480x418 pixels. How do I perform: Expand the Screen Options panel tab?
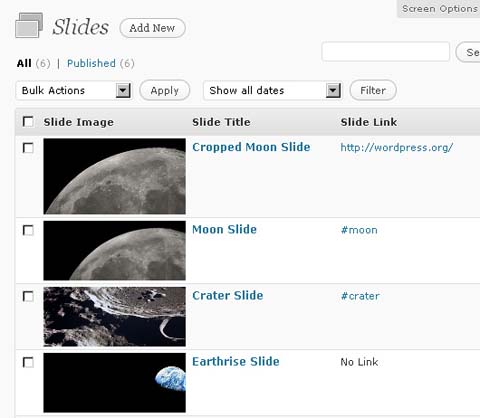439,9
